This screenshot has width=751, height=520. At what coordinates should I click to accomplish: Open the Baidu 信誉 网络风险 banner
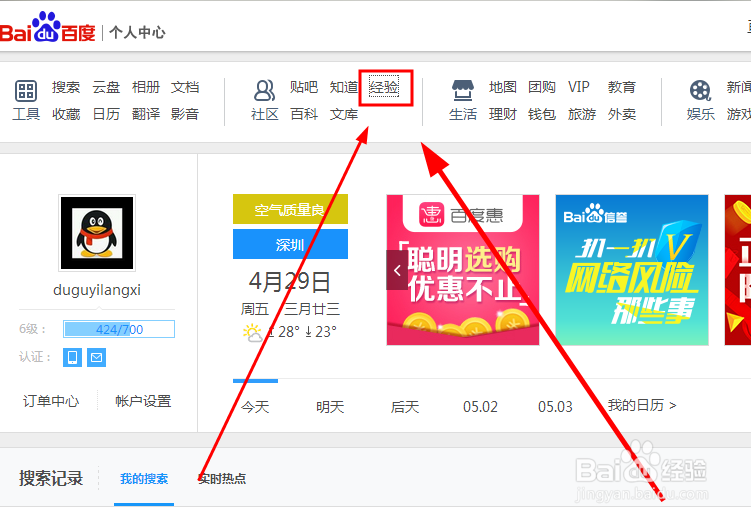tap(632, 270)
